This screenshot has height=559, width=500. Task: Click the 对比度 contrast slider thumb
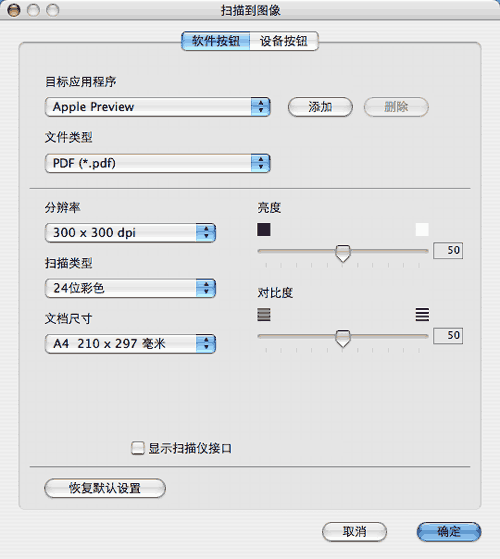[x=343, y=338]
